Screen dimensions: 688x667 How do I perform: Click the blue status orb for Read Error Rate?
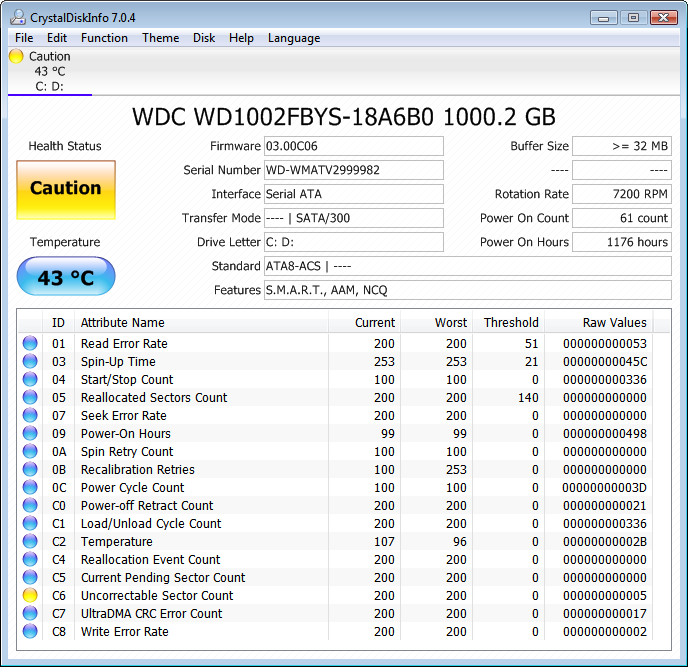(30, 344)
